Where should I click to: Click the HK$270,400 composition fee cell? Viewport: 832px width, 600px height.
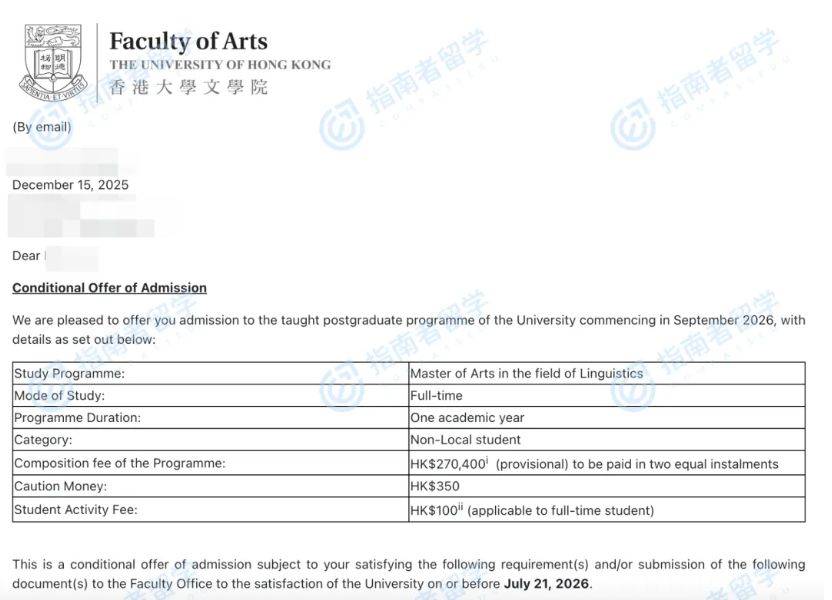593,464
